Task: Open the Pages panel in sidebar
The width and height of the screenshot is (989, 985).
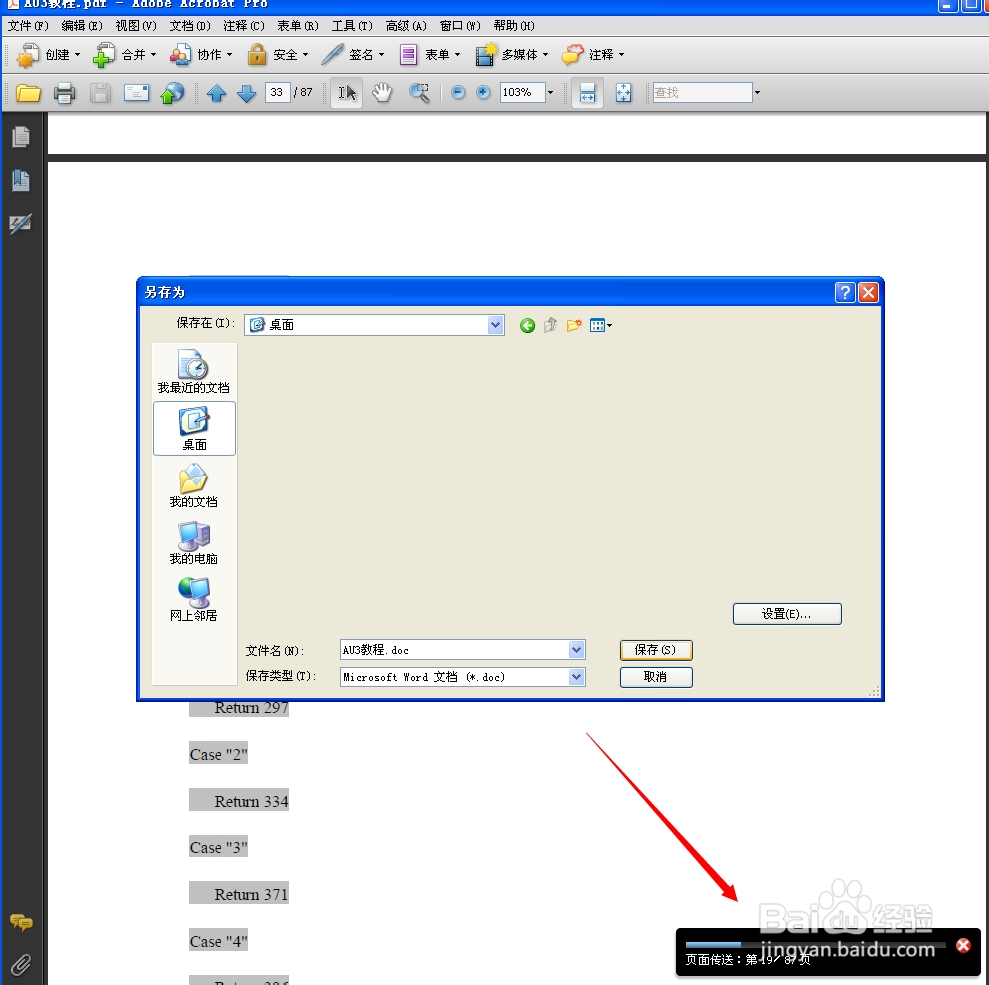Action: pyautogui.click(x=21, y=137)
